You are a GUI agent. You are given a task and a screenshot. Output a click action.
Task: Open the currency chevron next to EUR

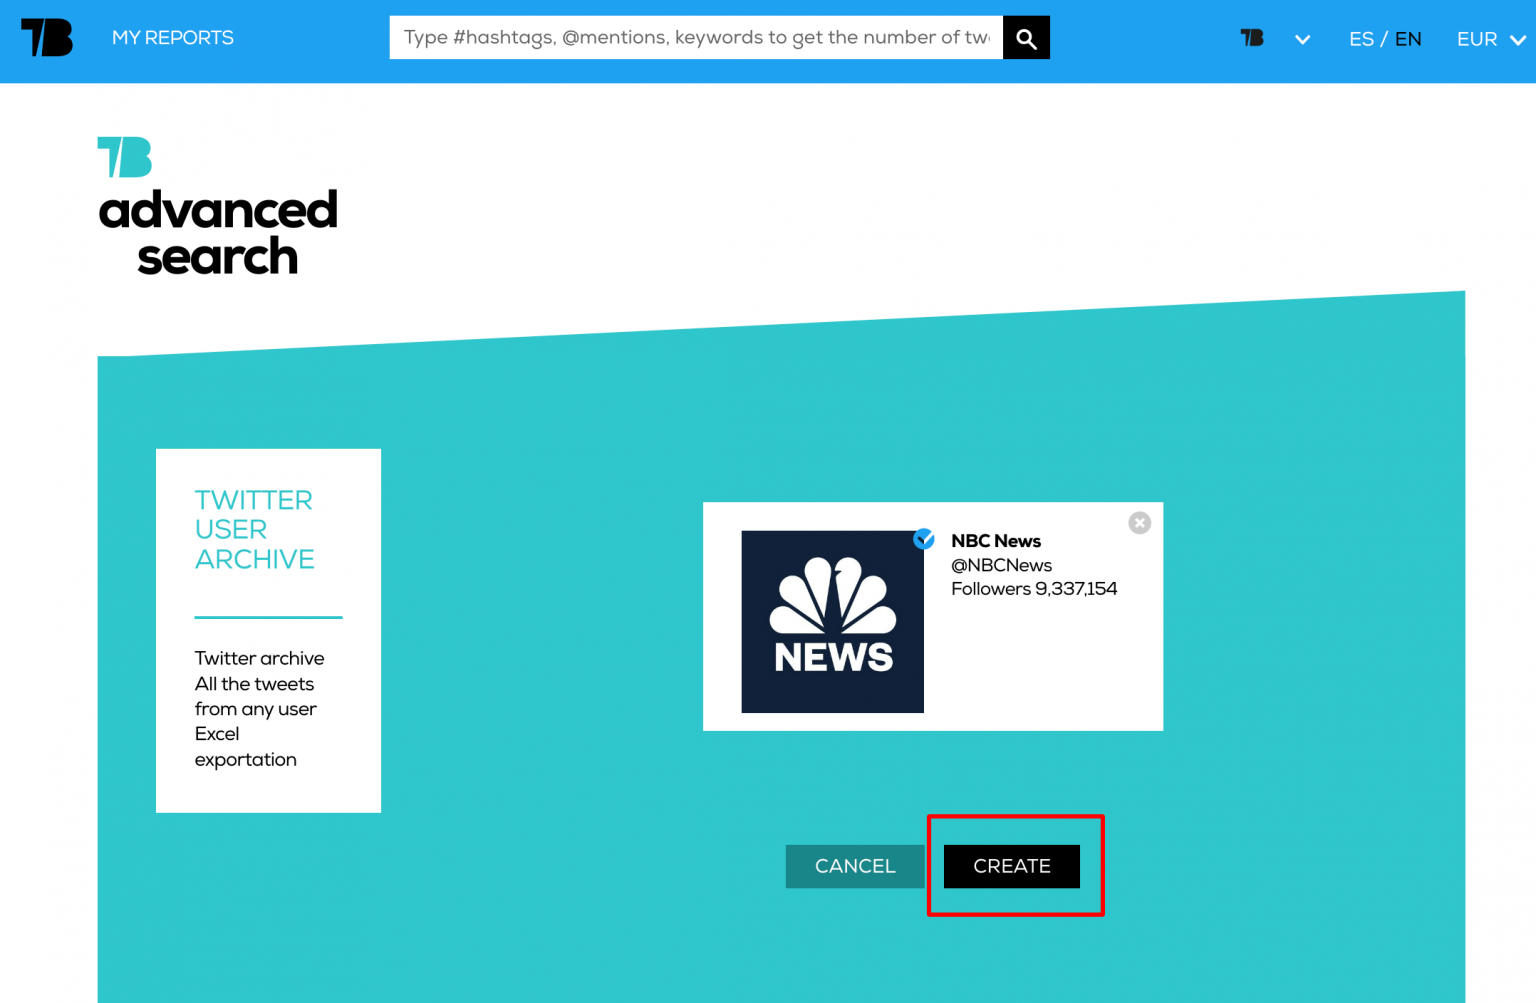pos(1516,40)
